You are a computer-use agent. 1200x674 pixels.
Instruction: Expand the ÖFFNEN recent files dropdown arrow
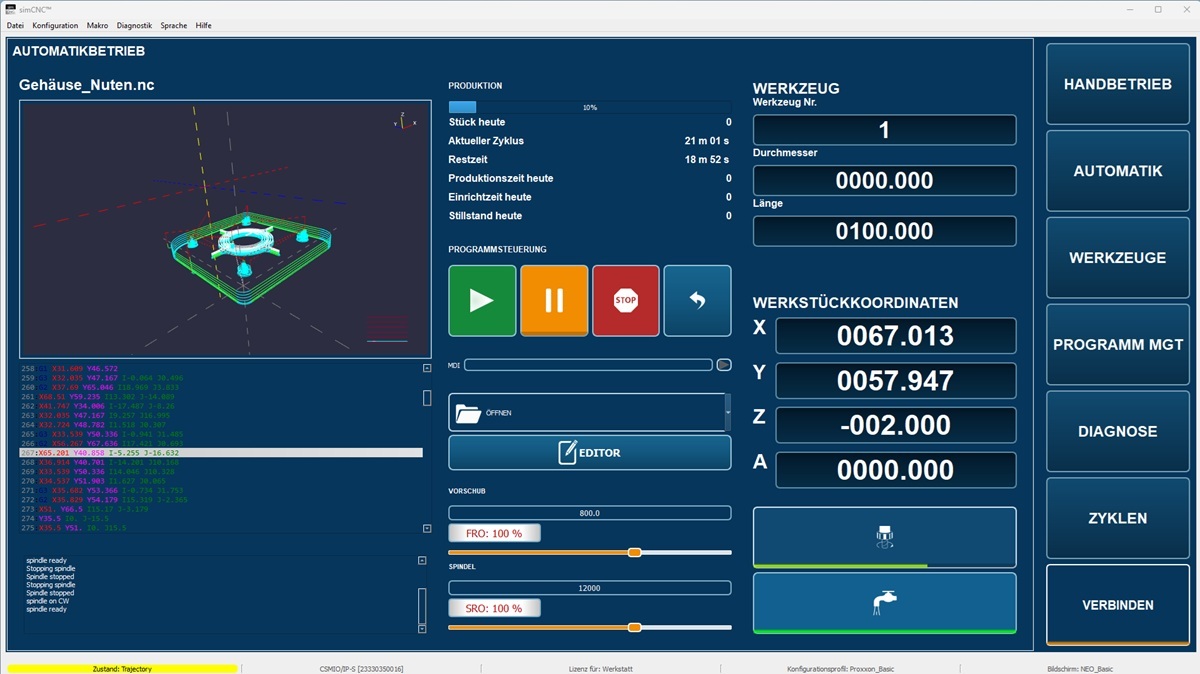[x=728, y=412]
